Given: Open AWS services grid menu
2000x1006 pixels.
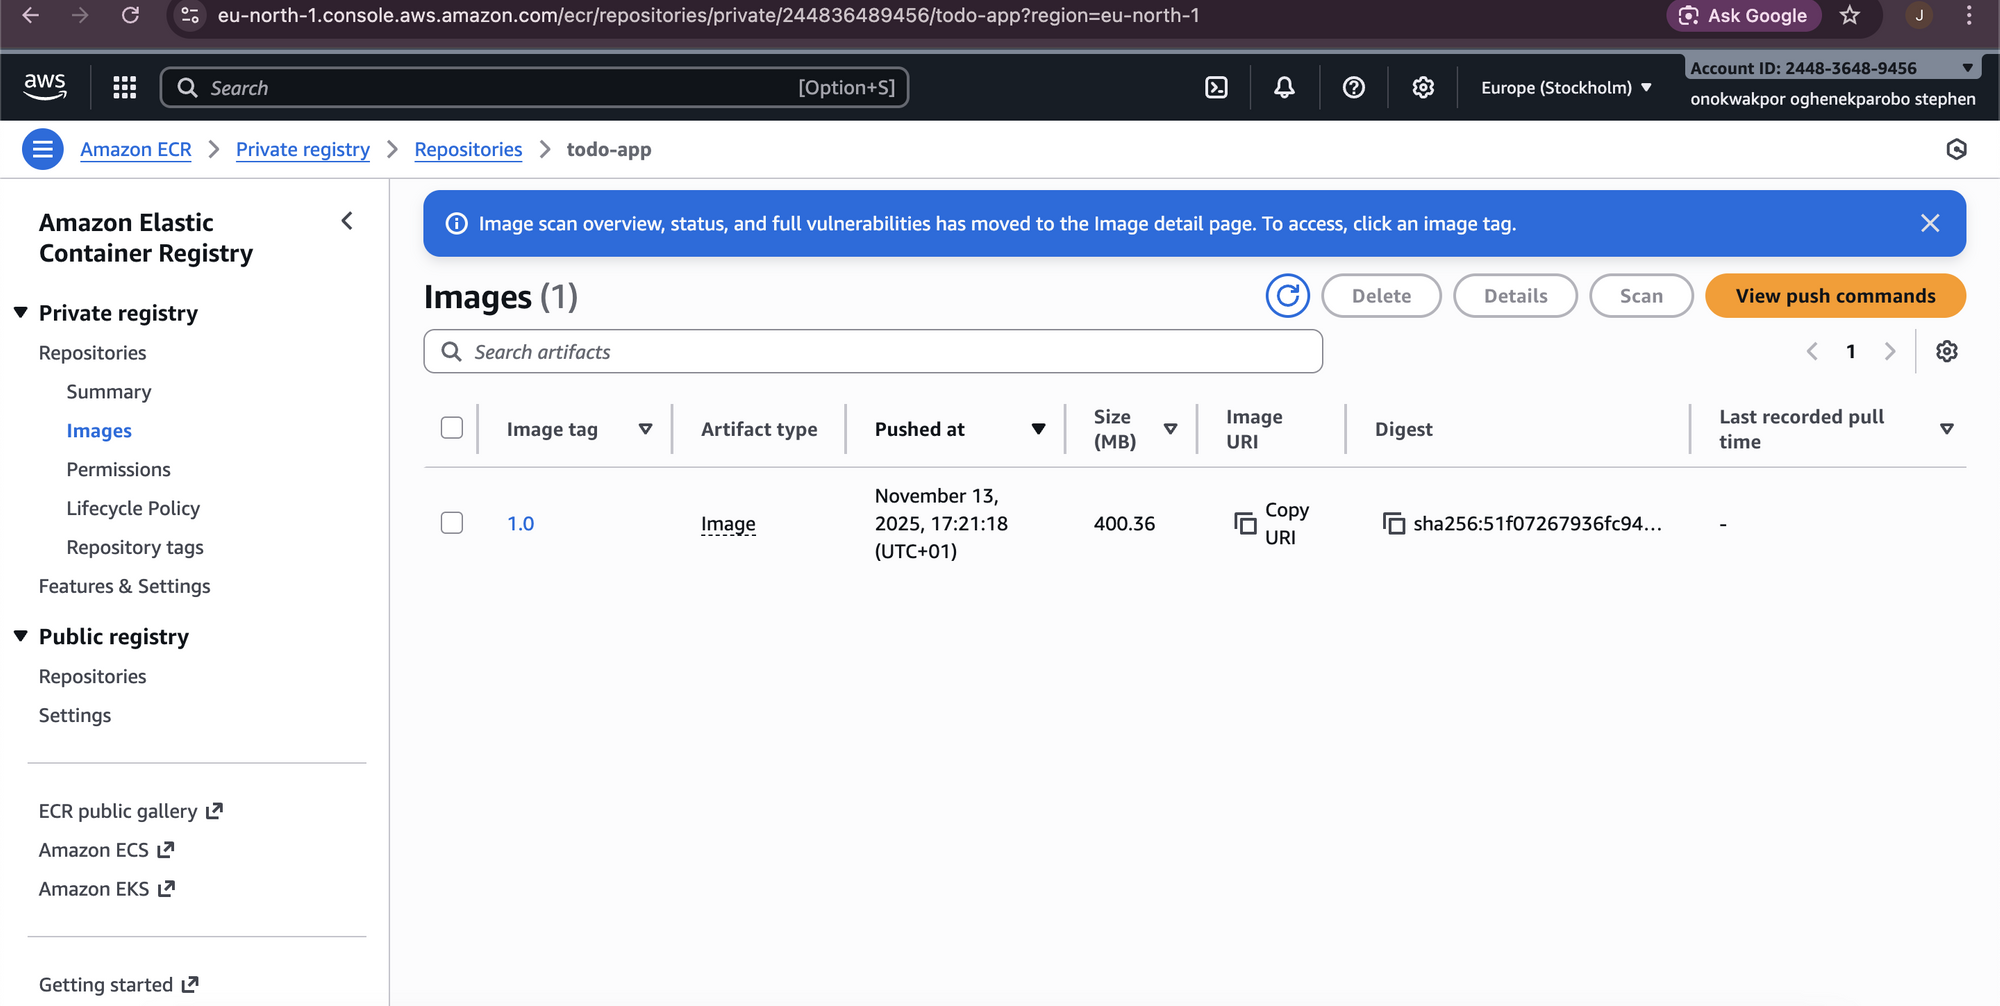Looking at the screenshot, I should [125, 88].
